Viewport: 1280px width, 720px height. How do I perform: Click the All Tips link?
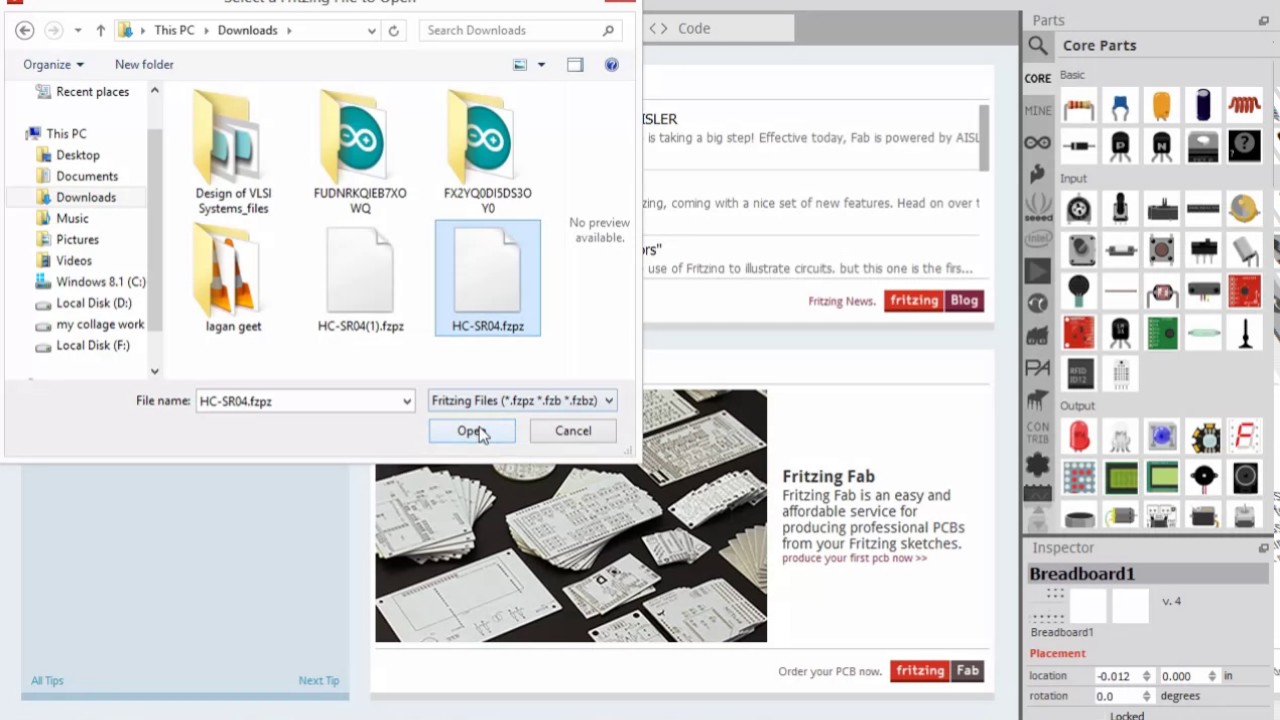coord(47,680)
